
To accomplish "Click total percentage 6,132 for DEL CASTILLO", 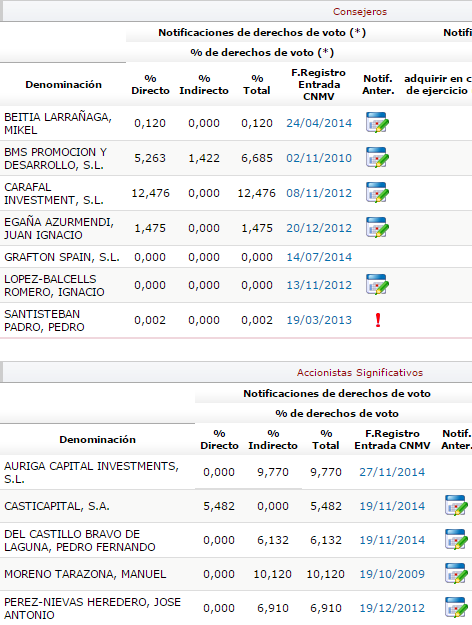I will 326,540.
